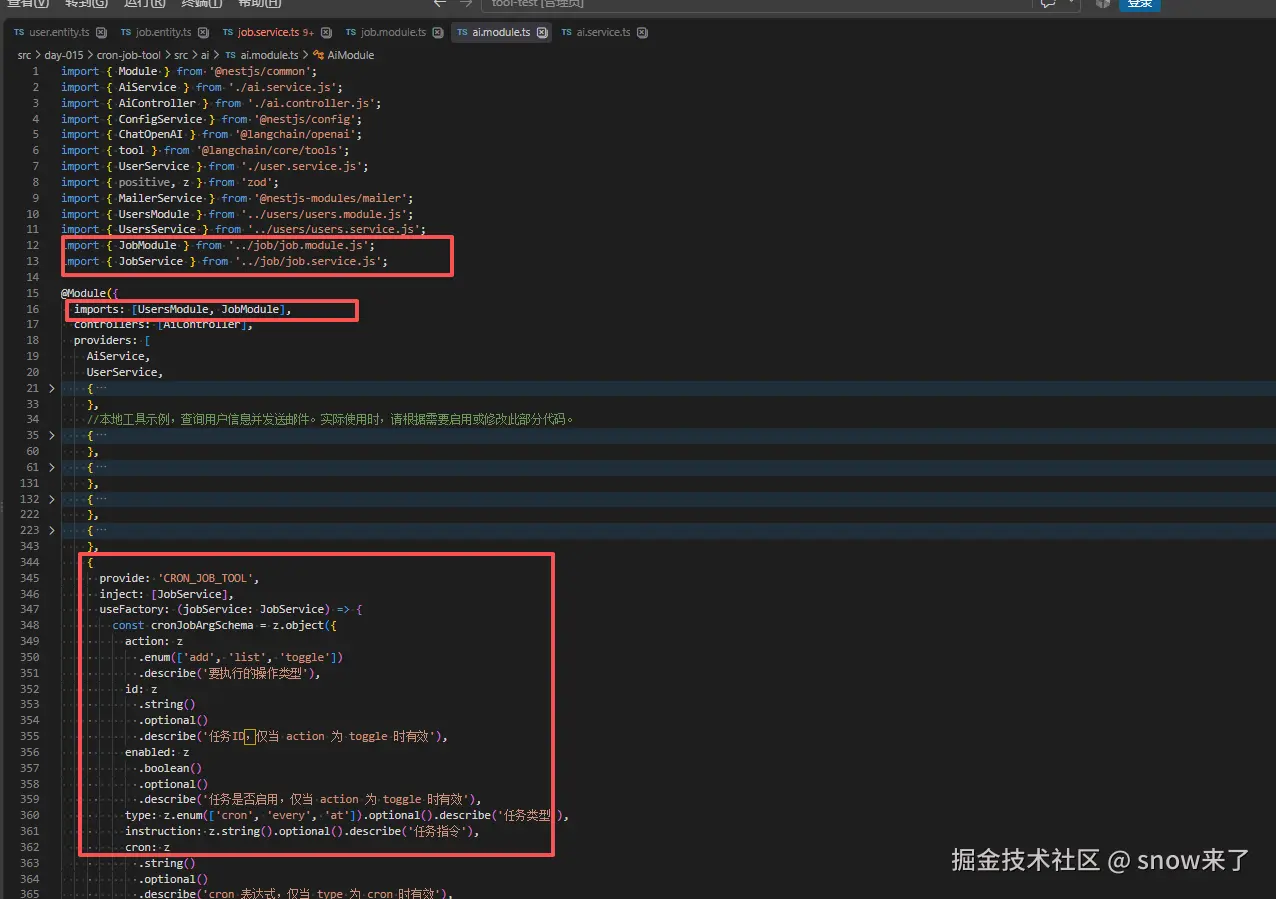This screenshot has width=1276, height=899.
Task: Open the ai folder breadcrumb
Action: 205,55
